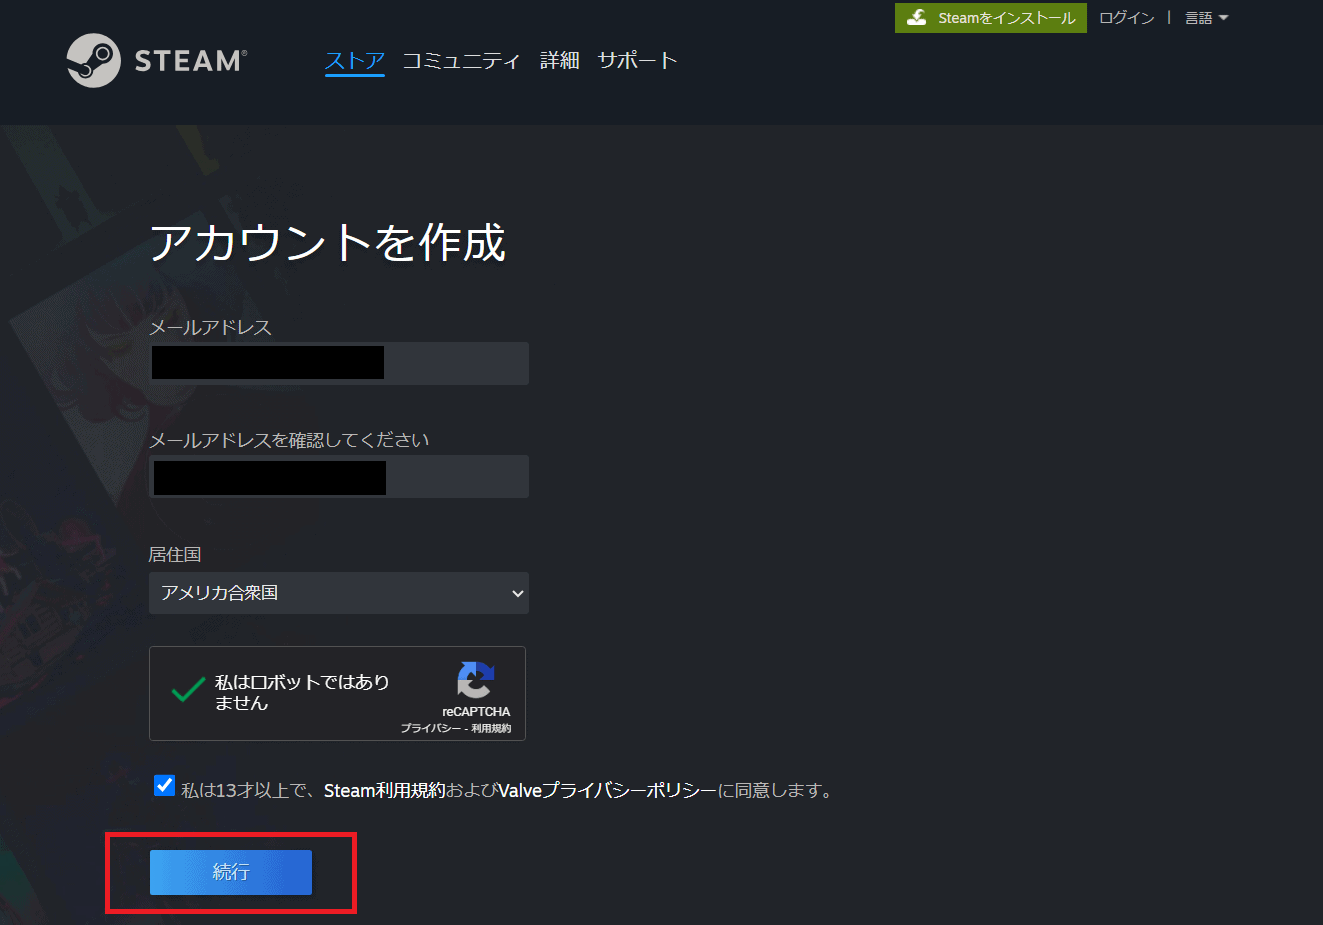Screen dimensions: 1323x925
Task: Click the email confirmation input field
Action: (x=339, y=477)
